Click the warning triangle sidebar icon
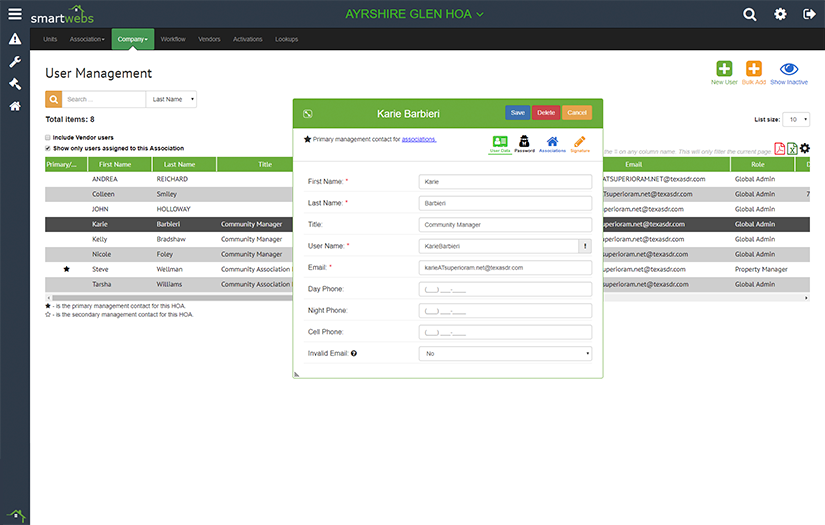Screen dimensions: 825x525 (x=15, y=39)
